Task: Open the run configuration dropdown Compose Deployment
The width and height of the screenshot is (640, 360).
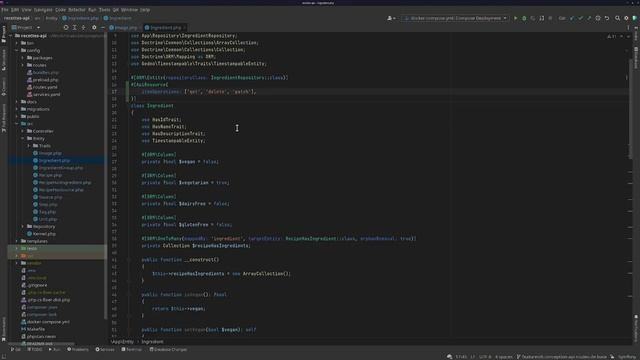Action: coord(455,18)
